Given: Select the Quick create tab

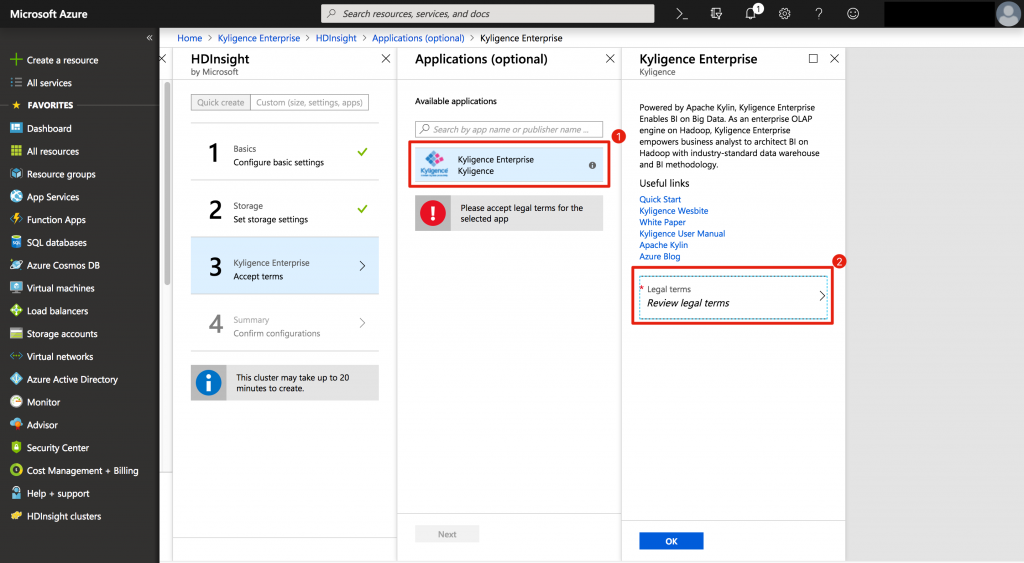Looking at the screenshot, I should pyautogui.click(x=221, y=103).
